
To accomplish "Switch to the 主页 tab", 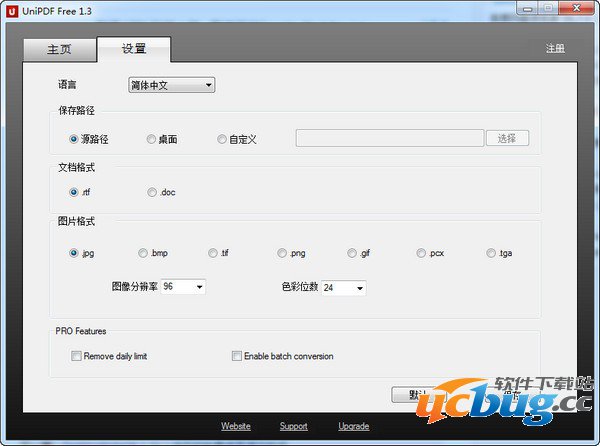I will tap(59, 50).
